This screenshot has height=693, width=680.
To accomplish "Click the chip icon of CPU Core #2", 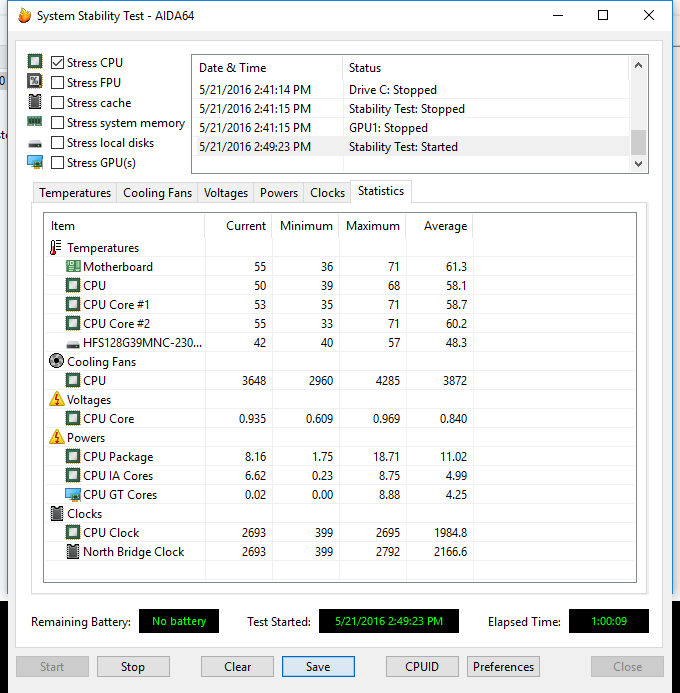I will [73, 324].
